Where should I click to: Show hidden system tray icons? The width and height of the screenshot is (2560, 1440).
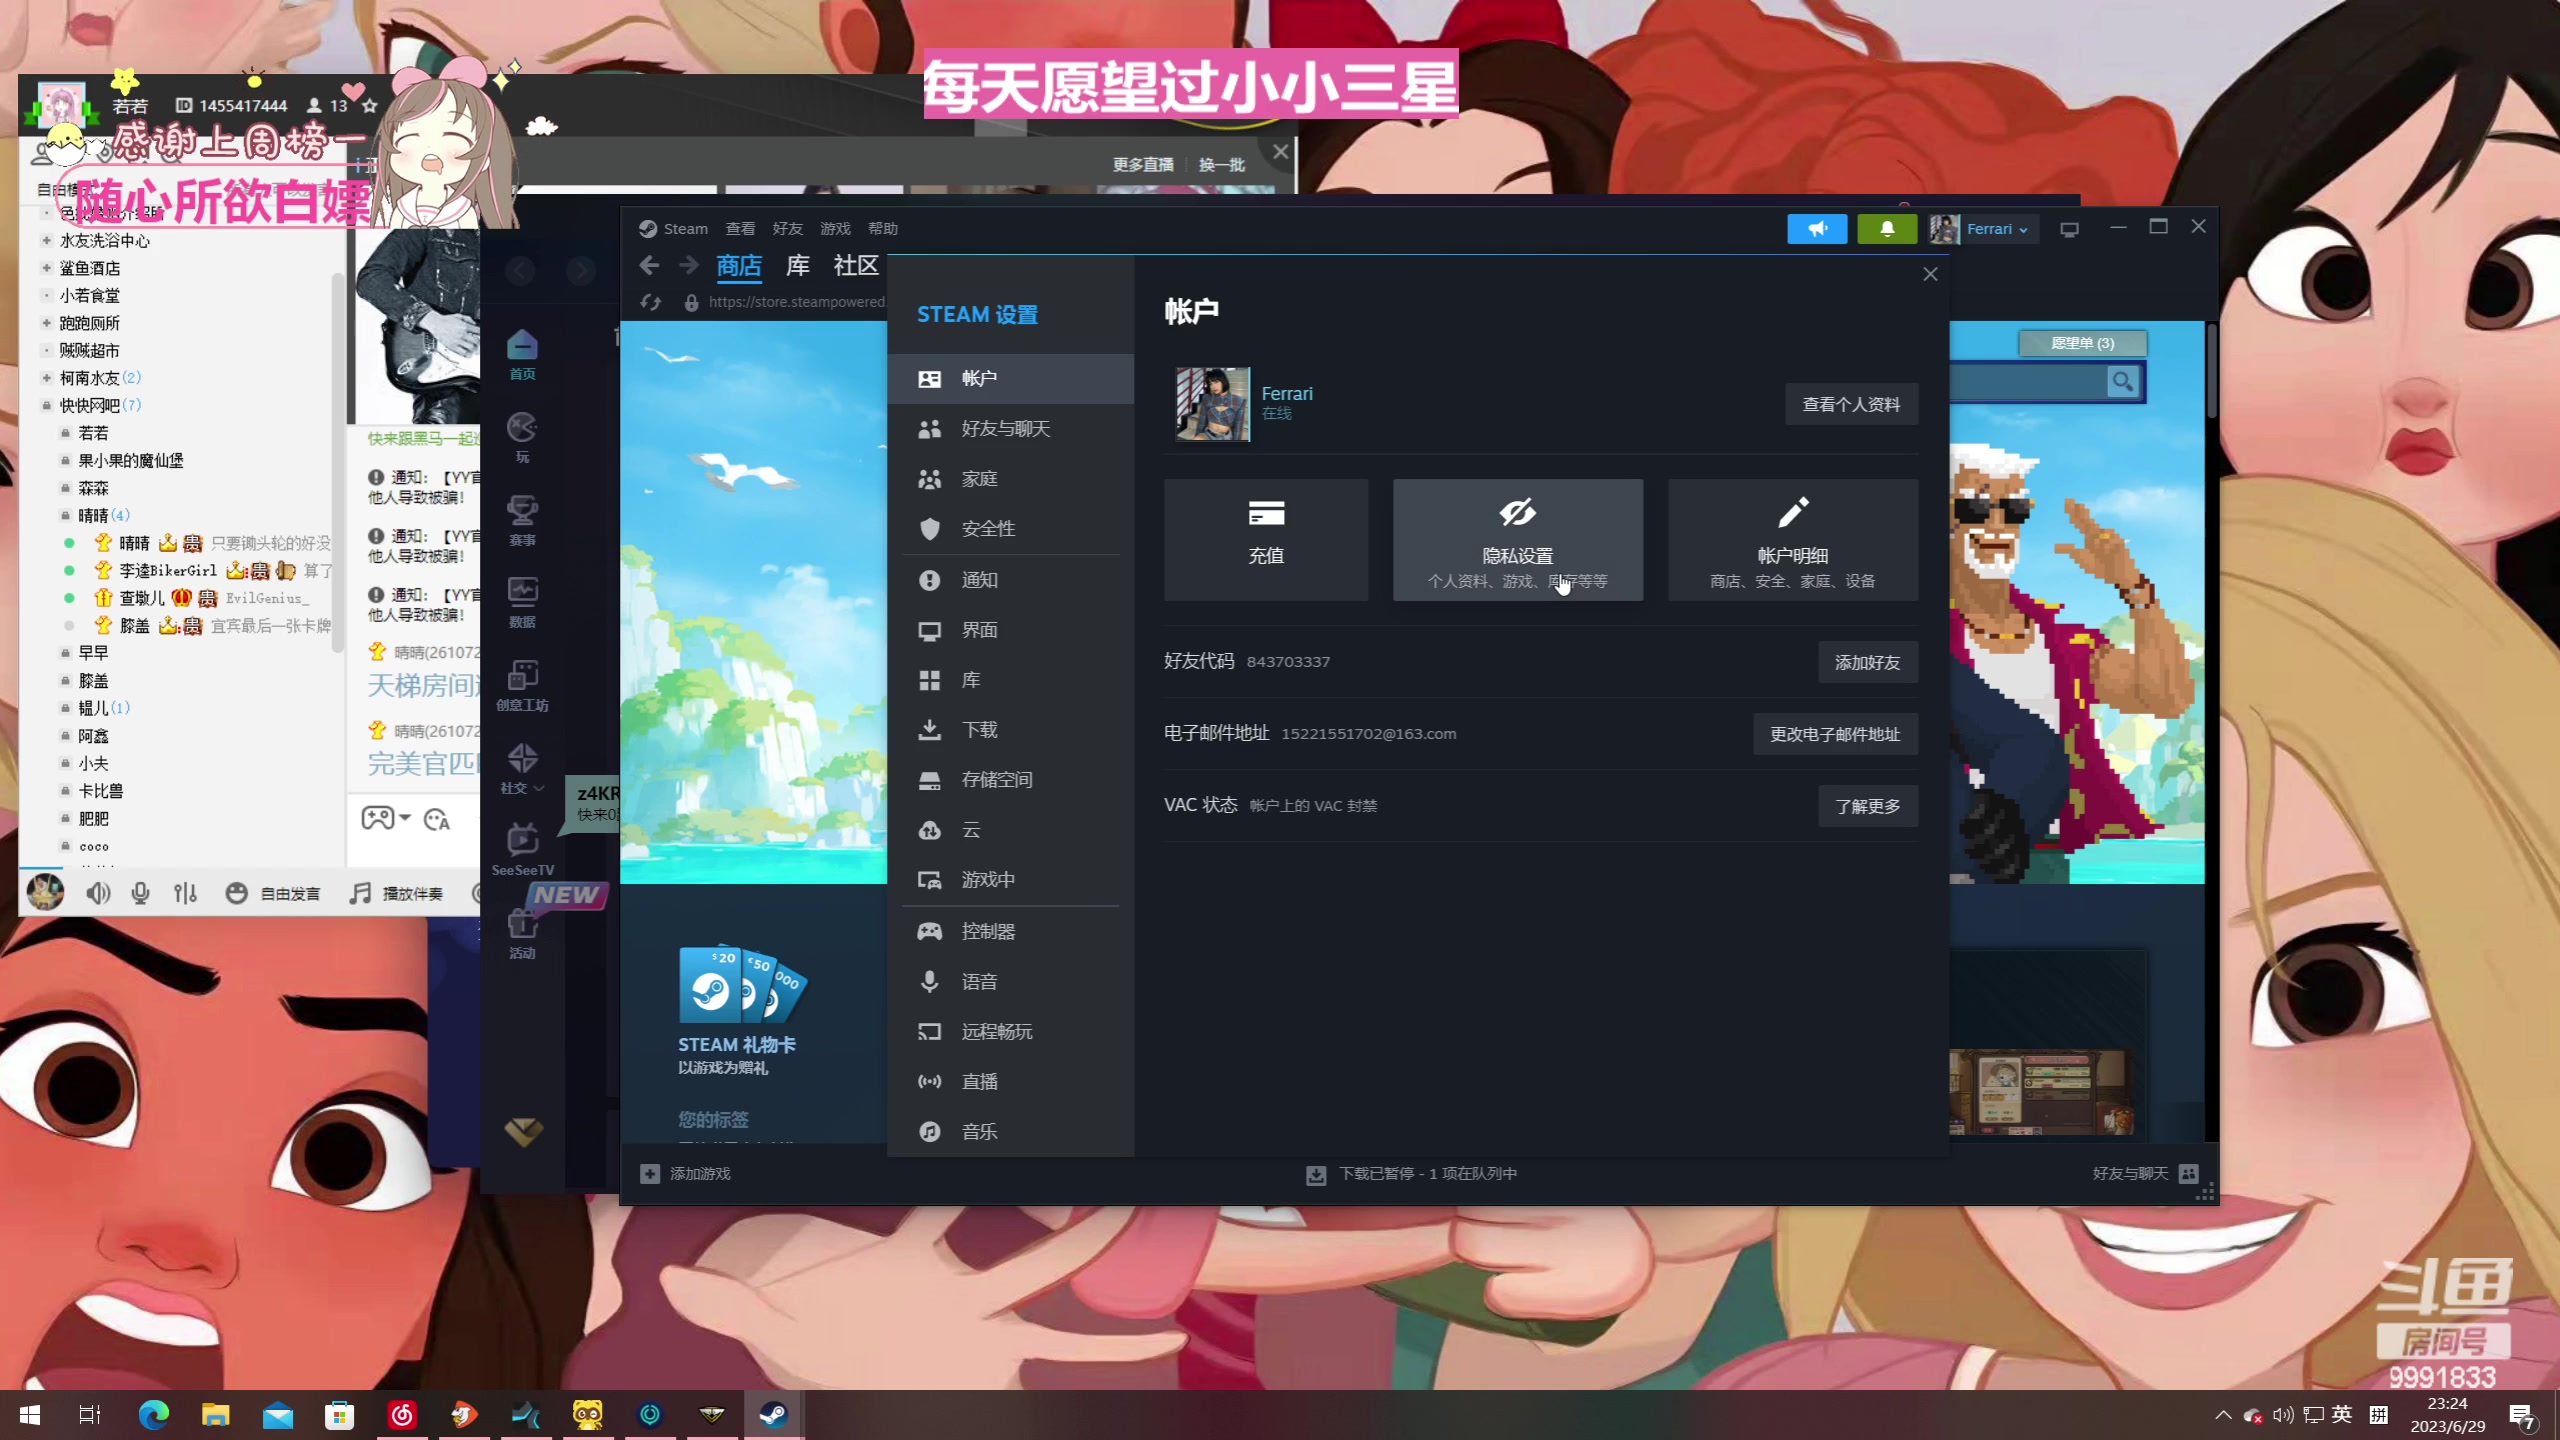(x=2223, y=1415)
